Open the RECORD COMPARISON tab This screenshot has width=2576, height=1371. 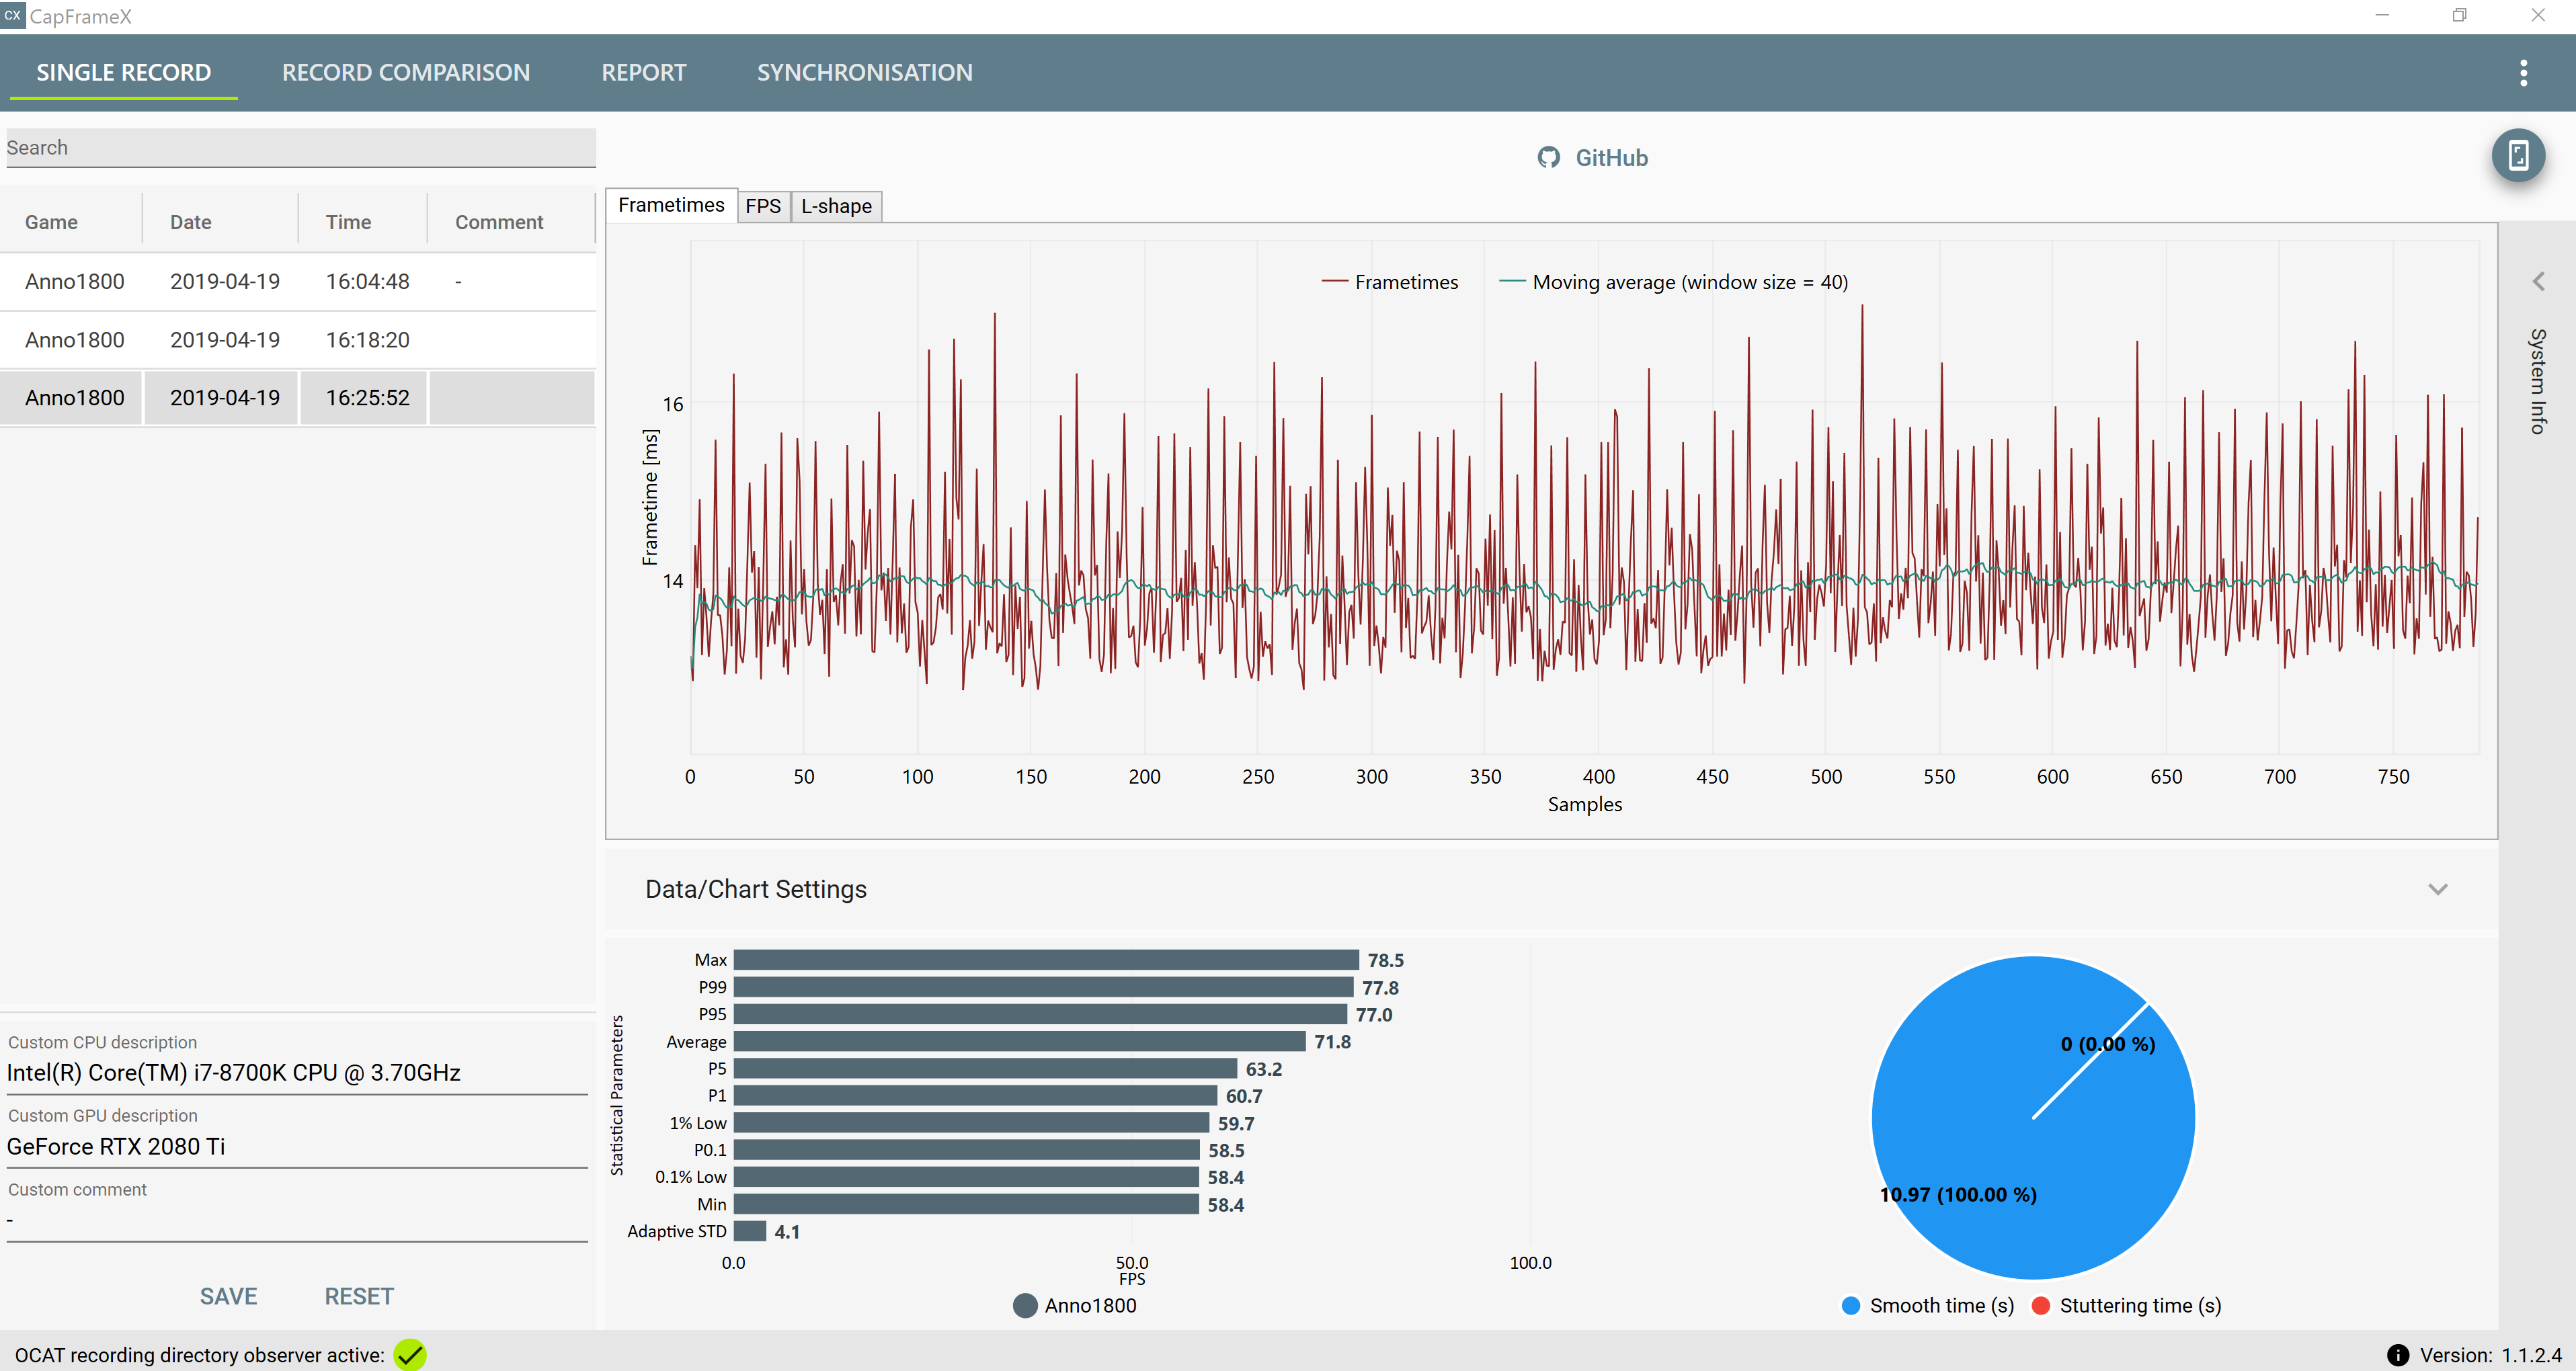pos(406,72)
